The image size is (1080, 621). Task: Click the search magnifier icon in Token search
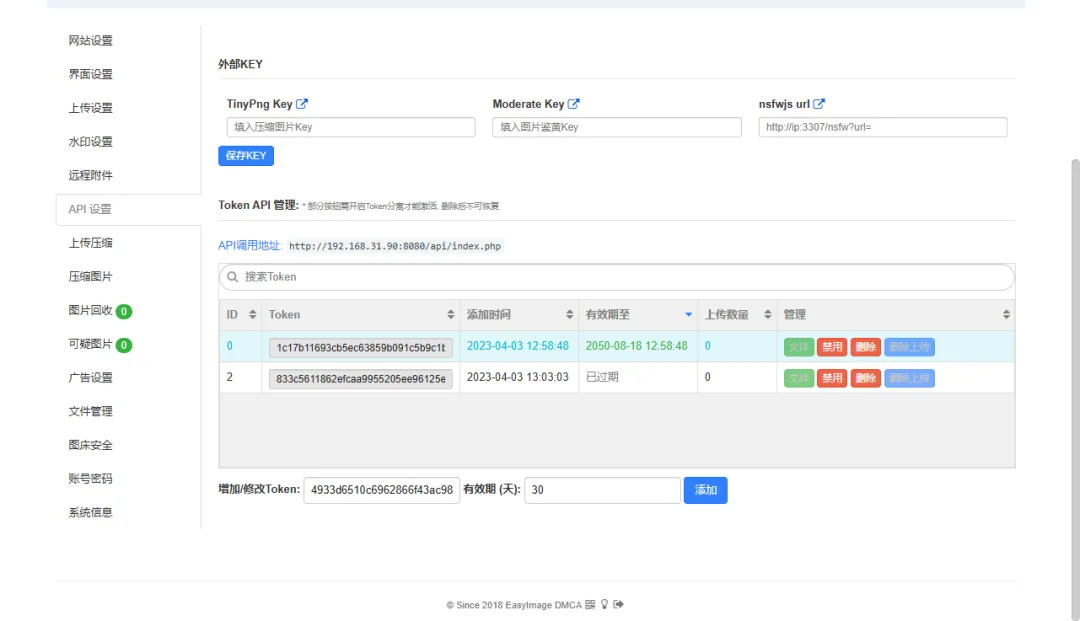click(x=233, y=277)
